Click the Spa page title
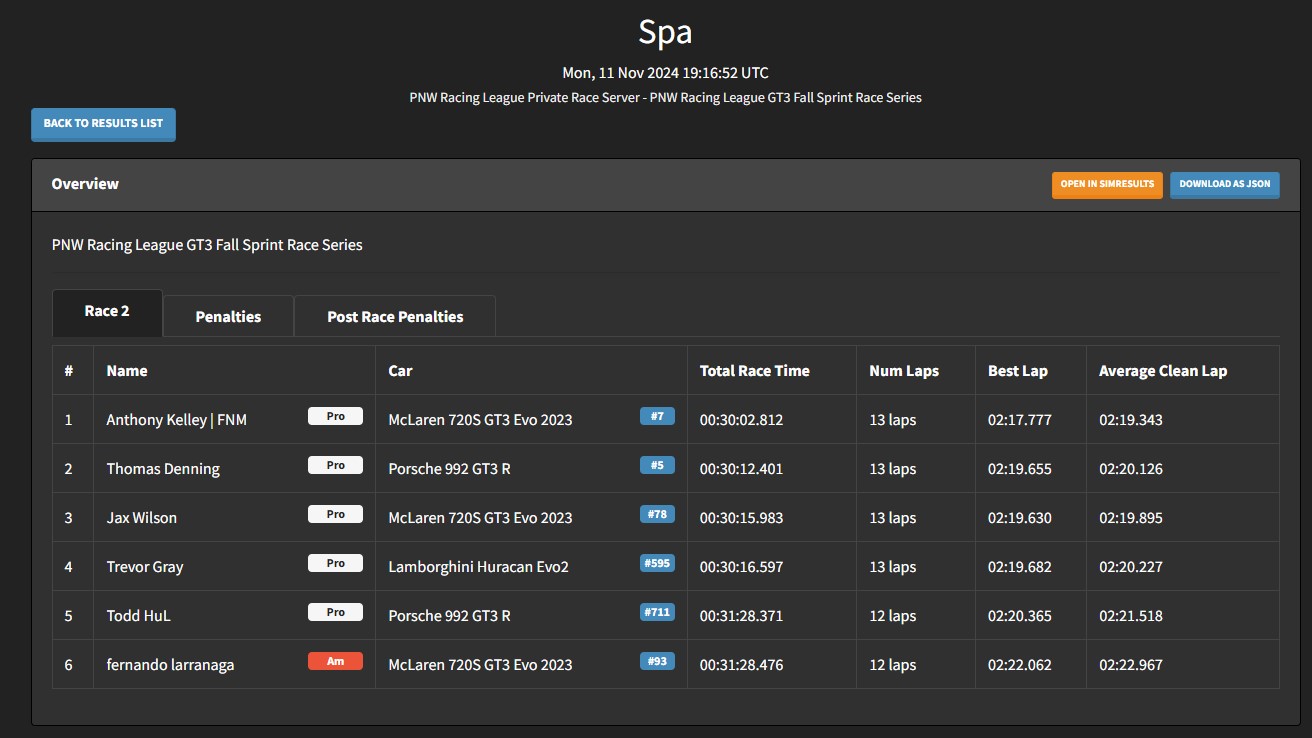 [x=665, y=32]
